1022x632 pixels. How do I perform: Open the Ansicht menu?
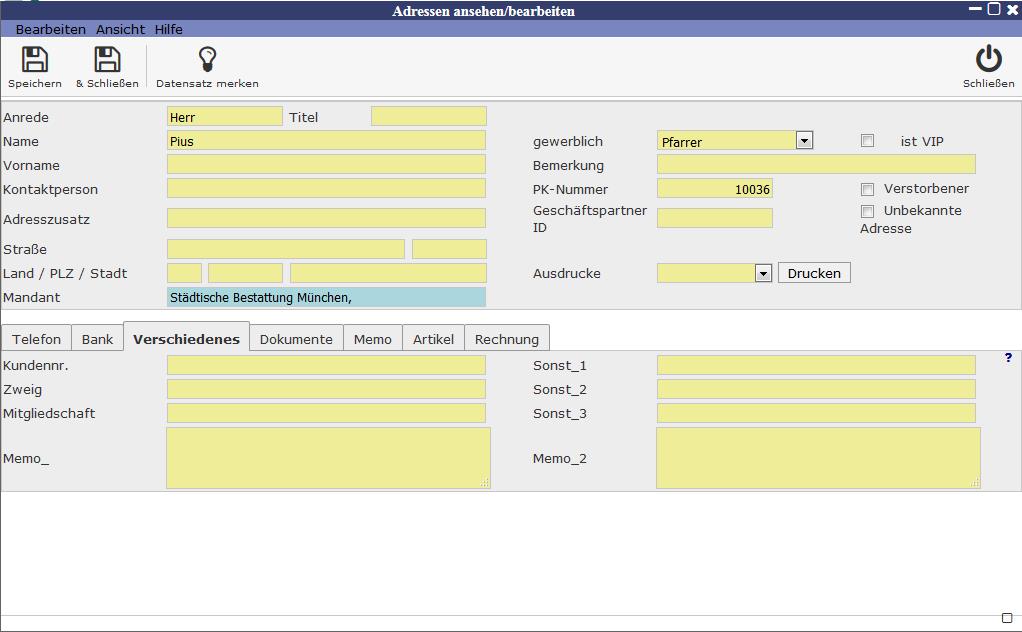tap(120, 30)
